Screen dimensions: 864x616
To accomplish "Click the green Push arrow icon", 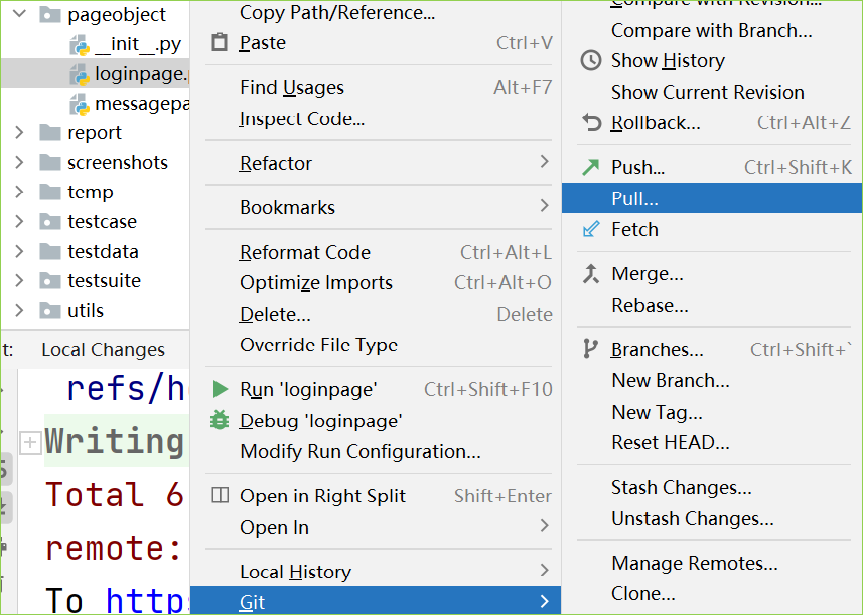I will (591, 167).
